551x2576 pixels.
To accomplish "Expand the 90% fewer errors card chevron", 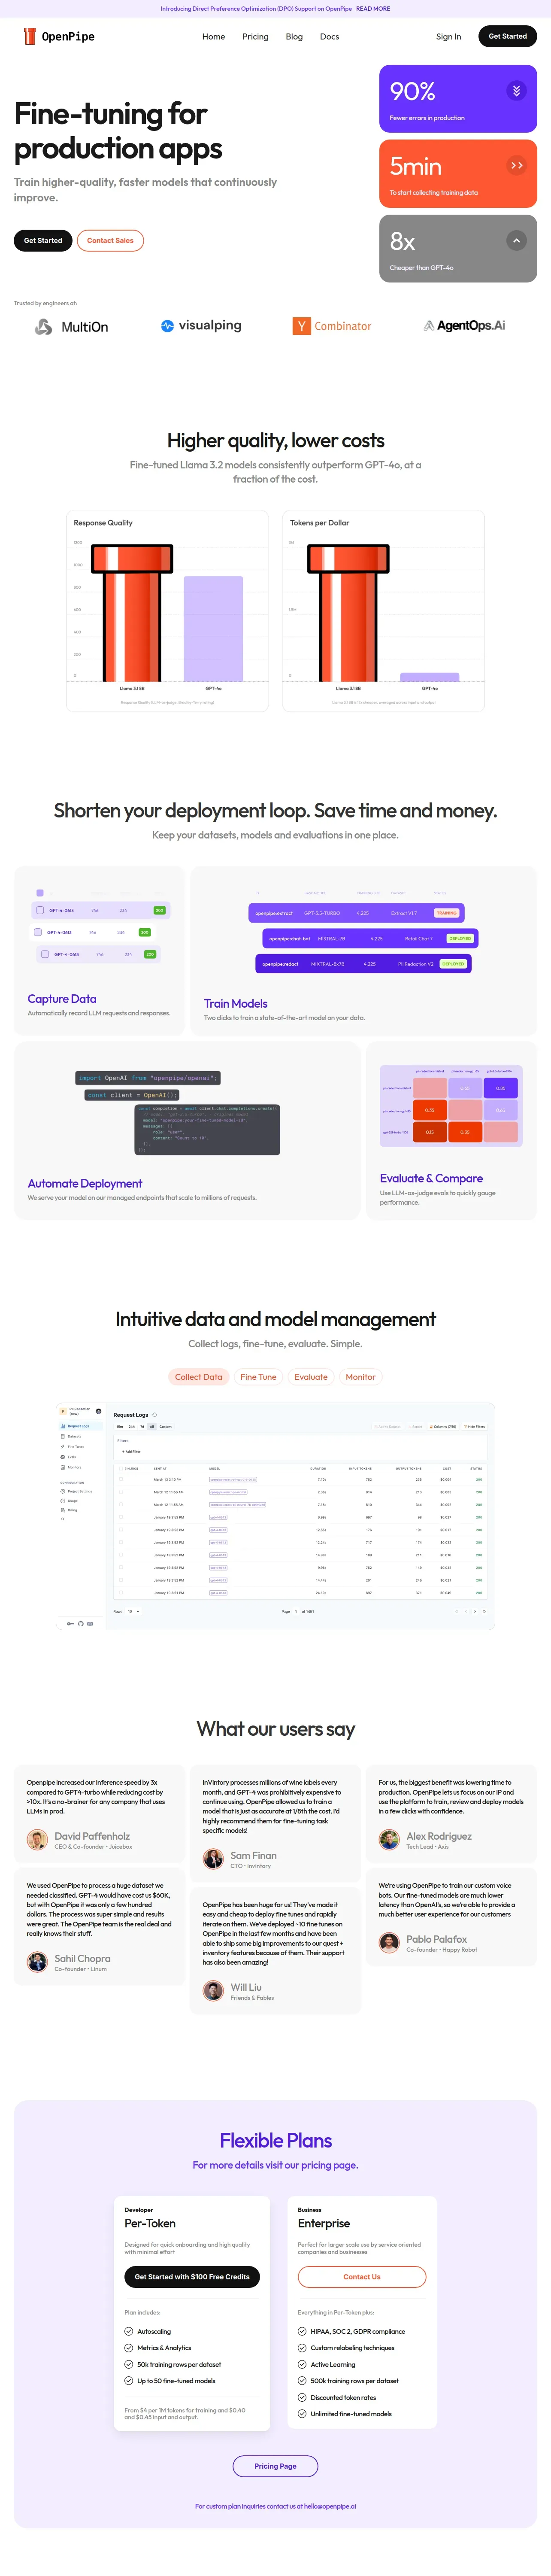I will 516,90.
